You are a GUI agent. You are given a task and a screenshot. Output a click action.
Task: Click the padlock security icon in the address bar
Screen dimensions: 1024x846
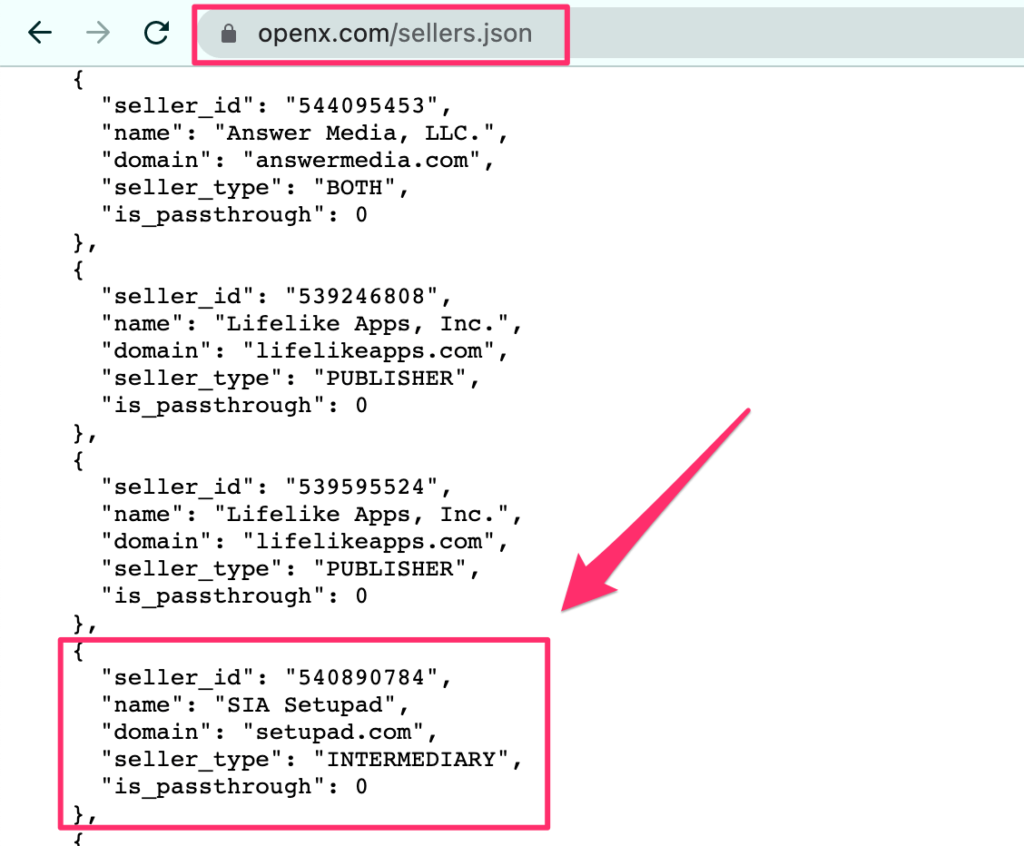[229, 33]
